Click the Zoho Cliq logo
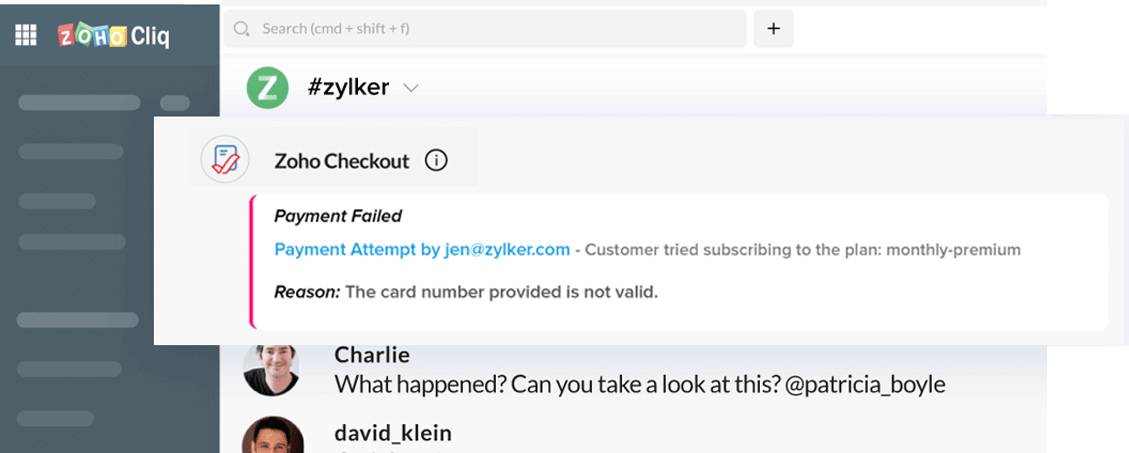The height and width of the screenshot is (453, 1129). [113, 36]
